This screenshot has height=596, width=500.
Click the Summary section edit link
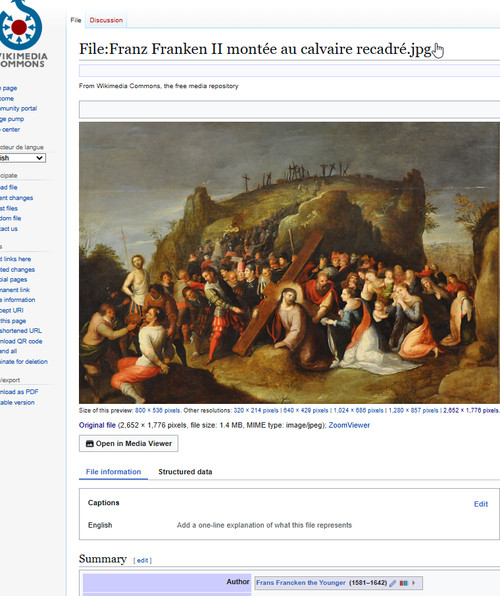(143, 560)
